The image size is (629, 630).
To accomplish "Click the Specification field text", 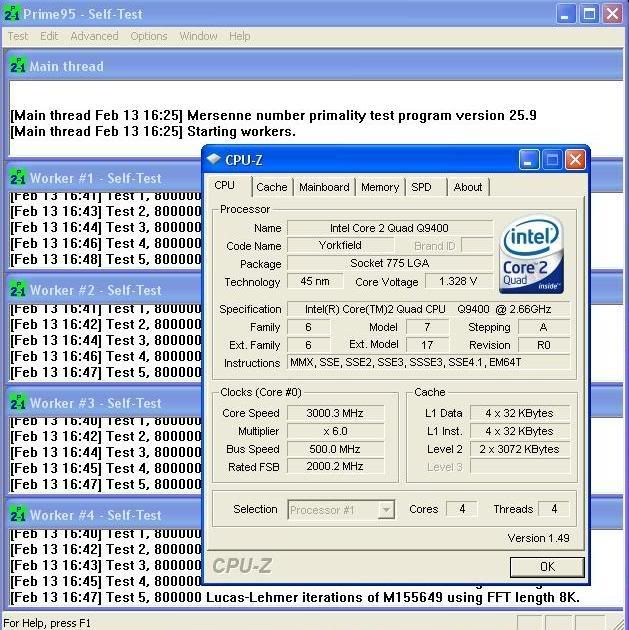I will pos(429,309).
